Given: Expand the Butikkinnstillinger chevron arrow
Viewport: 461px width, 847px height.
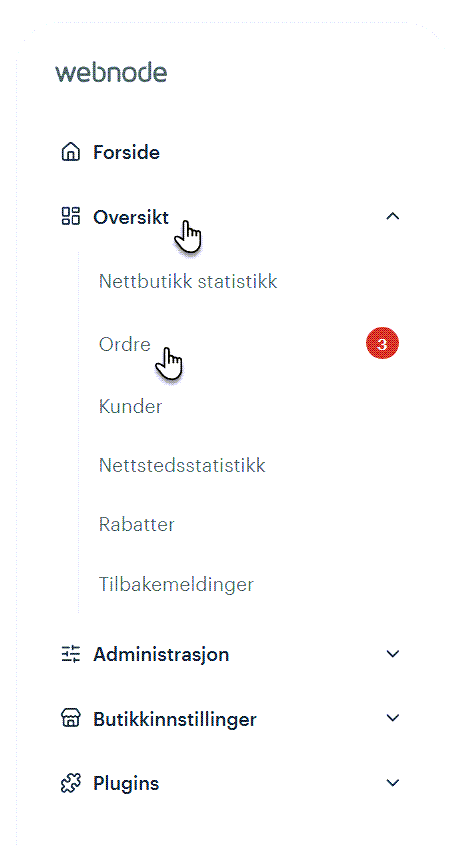Looking at the screenshot, I should click(393, 718).
